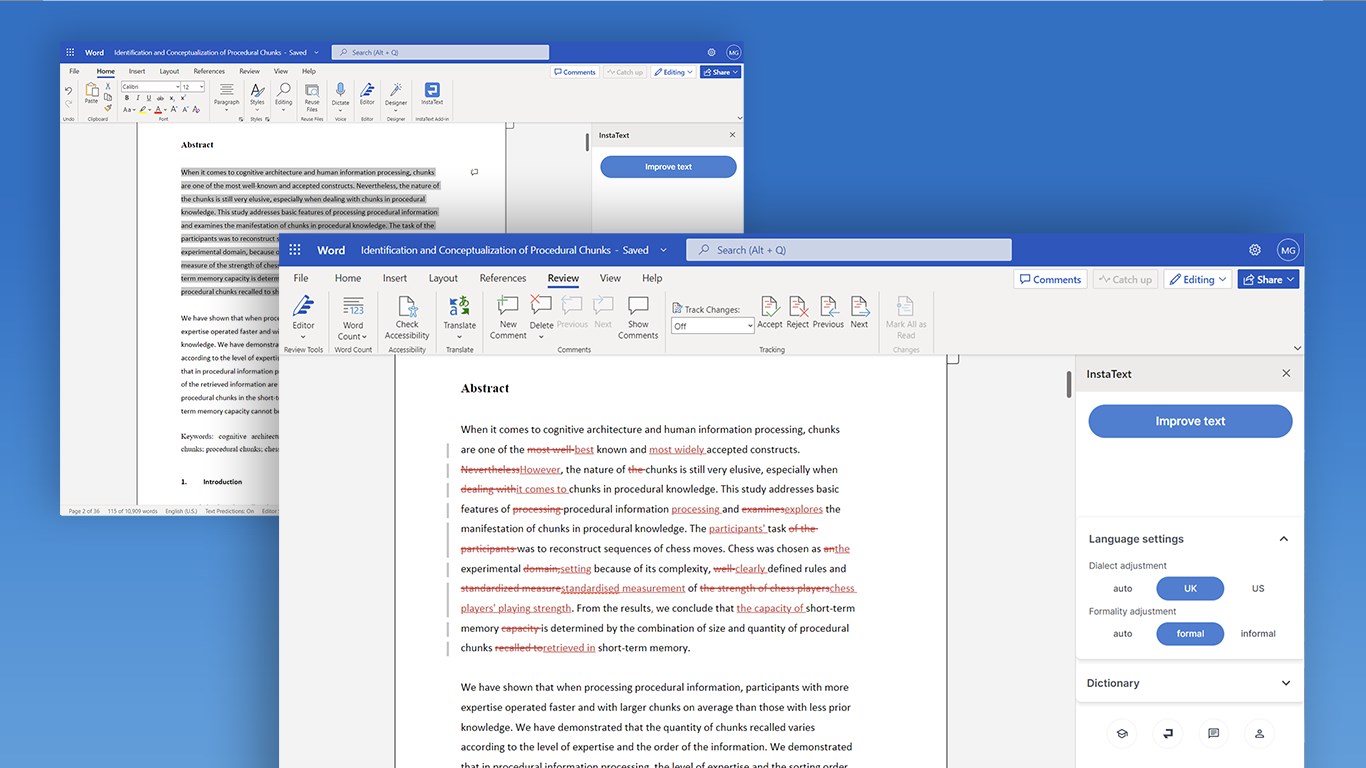The width and height of the screenshot is (1366, 768).
Task: Toggle Underline in back window Font group
Action: point(149,98)
